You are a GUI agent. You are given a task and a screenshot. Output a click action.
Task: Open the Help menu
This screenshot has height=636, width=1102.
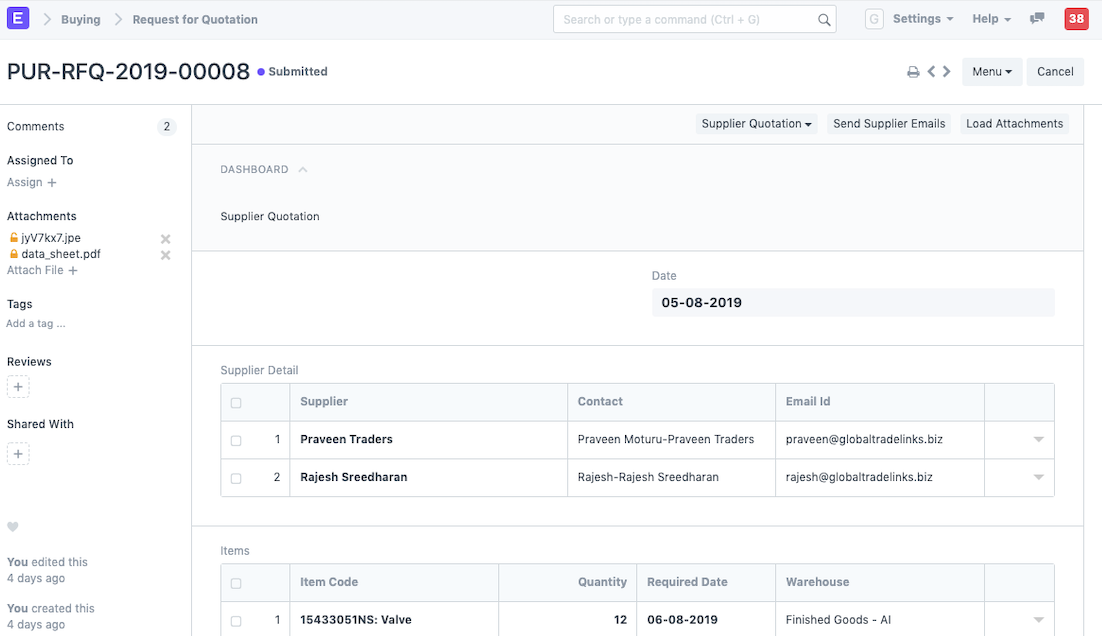click(991, 19)
